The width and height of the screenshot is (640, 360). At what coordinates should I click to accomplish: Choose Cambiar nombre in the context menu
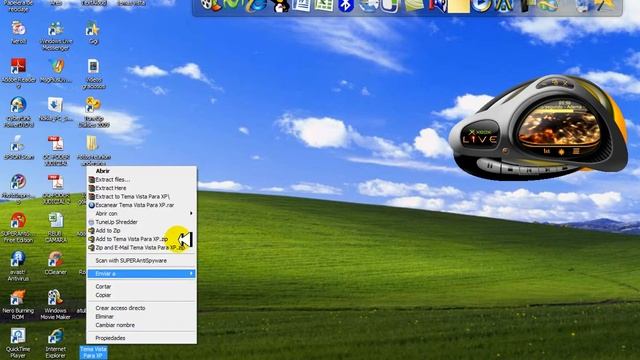[x=141, y=326]
